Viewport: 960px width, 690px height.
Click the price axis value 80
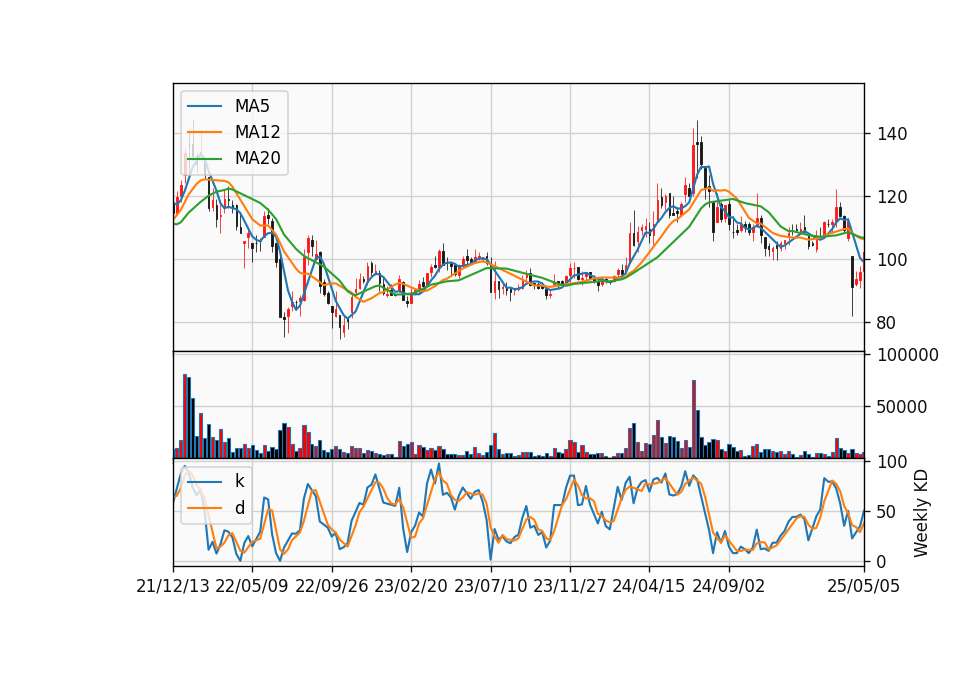pos(887,323)
